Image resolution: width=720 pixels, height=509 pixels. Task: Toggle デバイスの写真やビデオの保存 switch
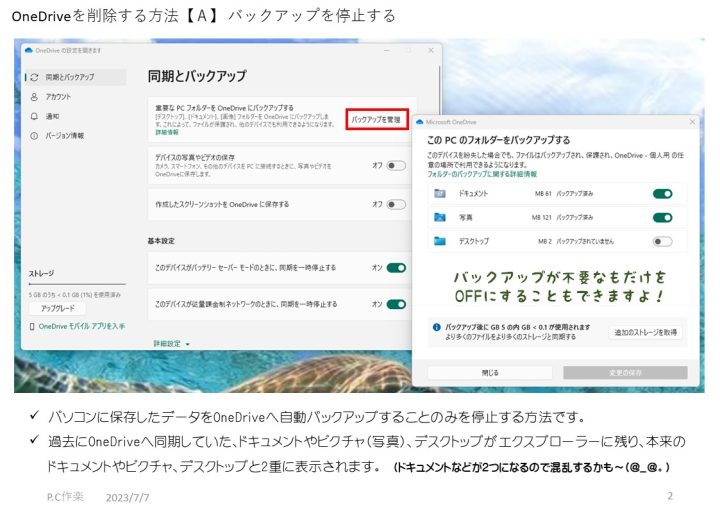(396, 165)
